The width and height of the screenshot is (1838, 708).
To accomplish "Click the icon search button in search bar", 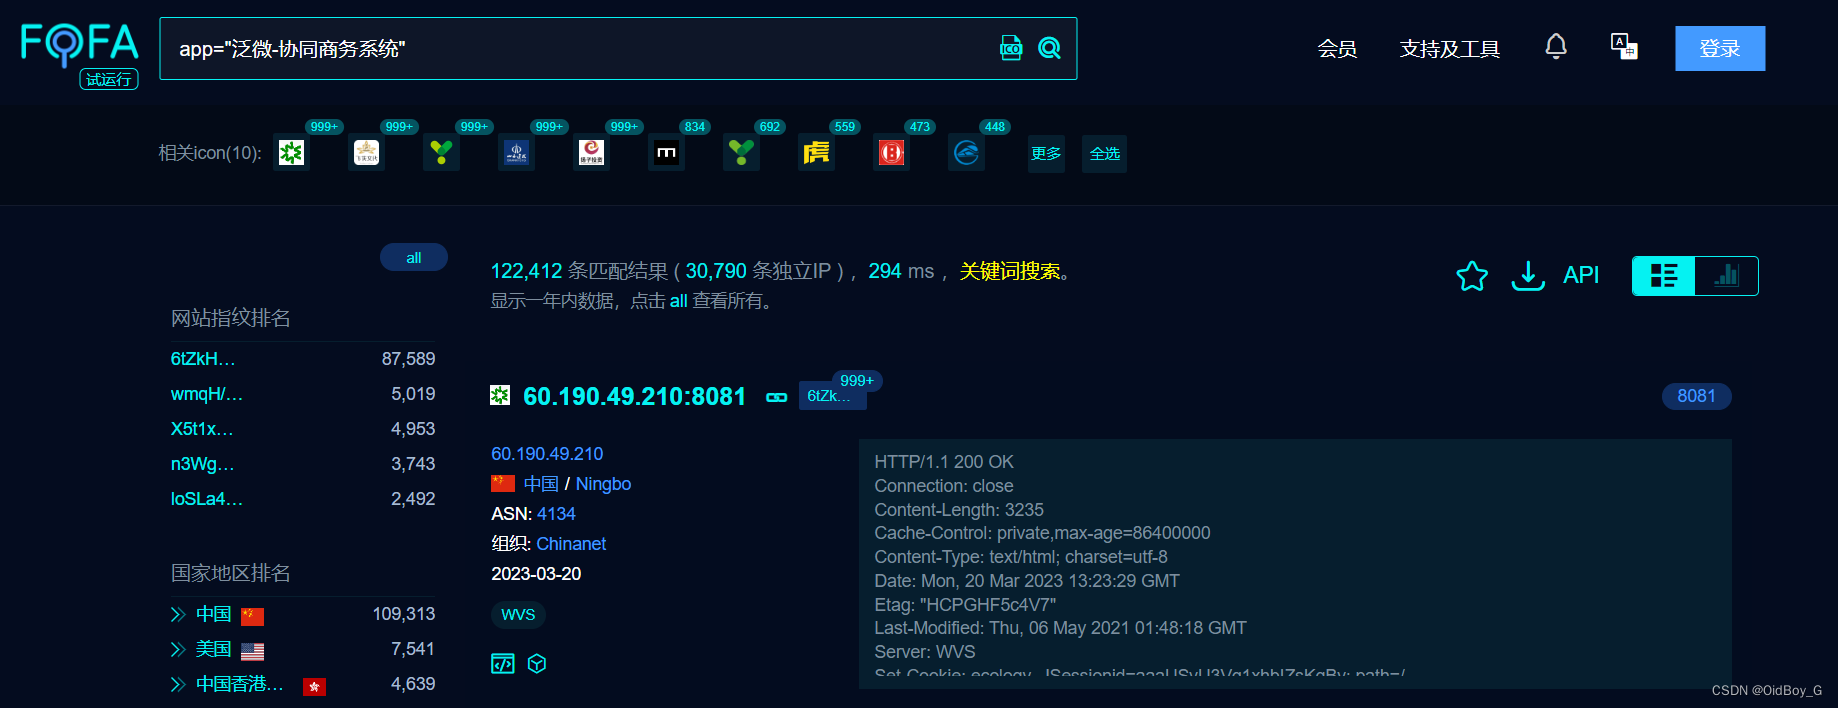I will pos(1011,48).
